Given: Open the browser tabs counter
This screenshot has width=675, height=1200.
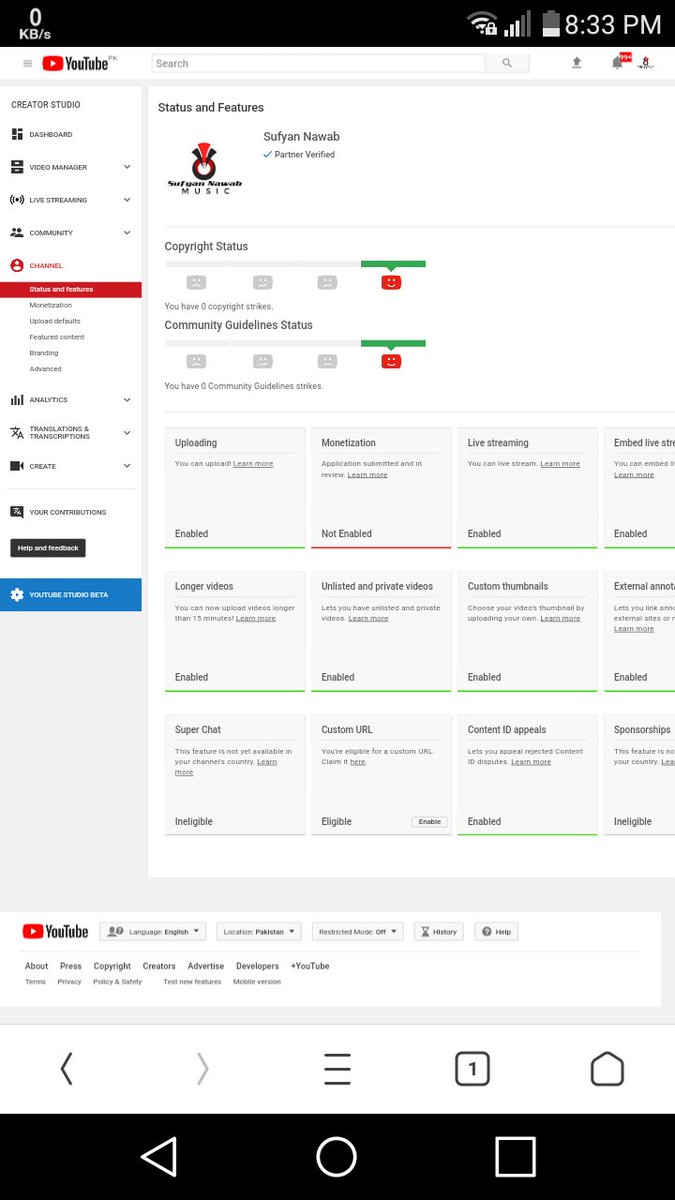Looking at the screenshot, I should 472,1069.
